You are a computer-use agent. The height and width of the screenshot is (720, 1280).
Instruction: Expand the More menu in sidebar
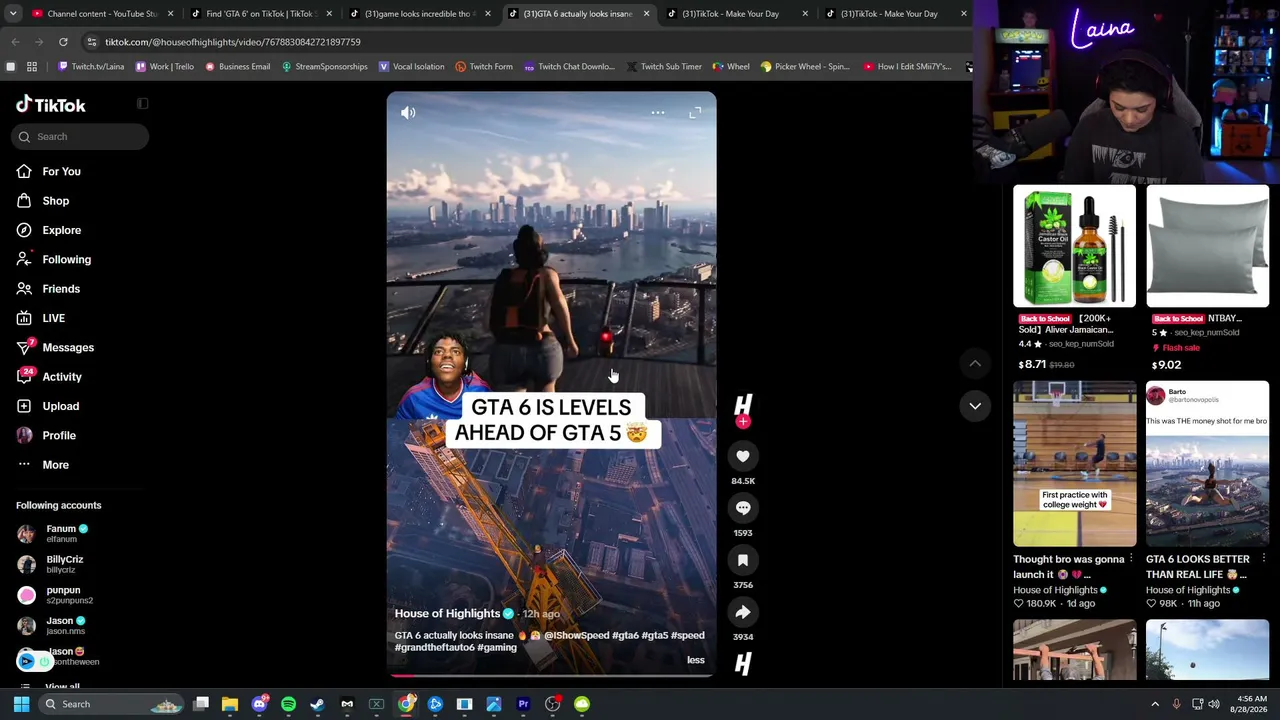pos(55,465)
